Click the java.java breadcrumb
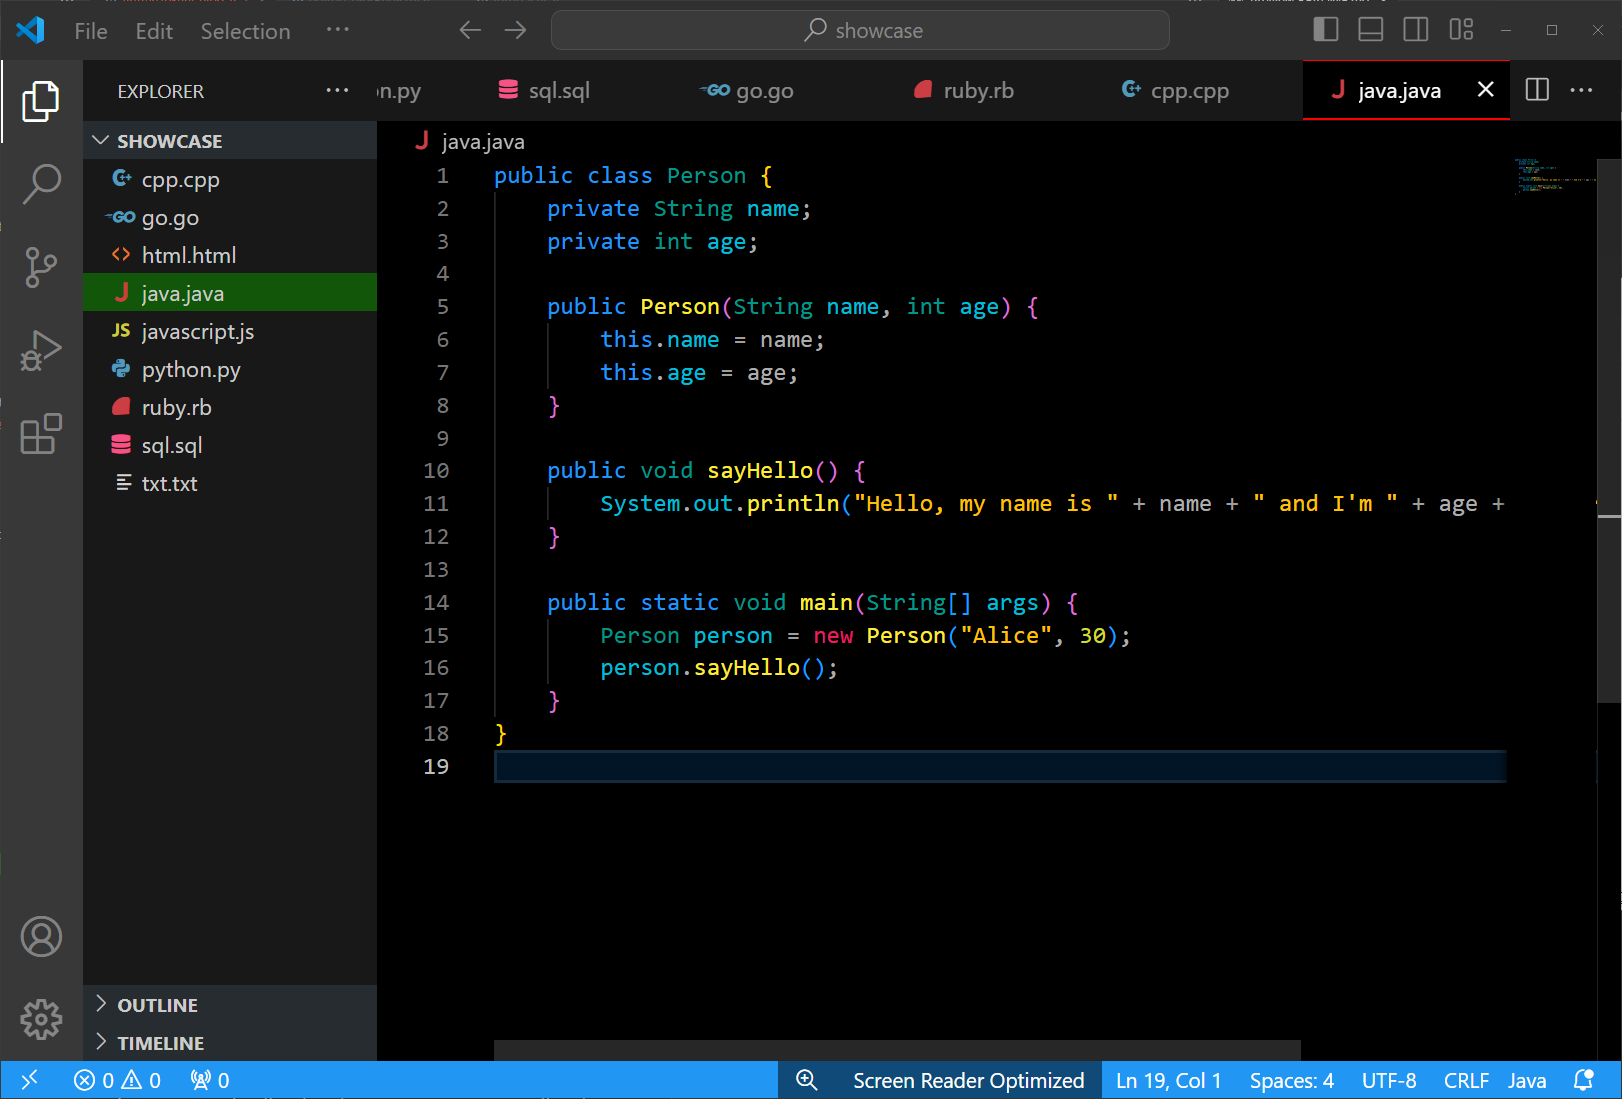The height and width of the screenshot is (1099, 1622). [470, 142]
